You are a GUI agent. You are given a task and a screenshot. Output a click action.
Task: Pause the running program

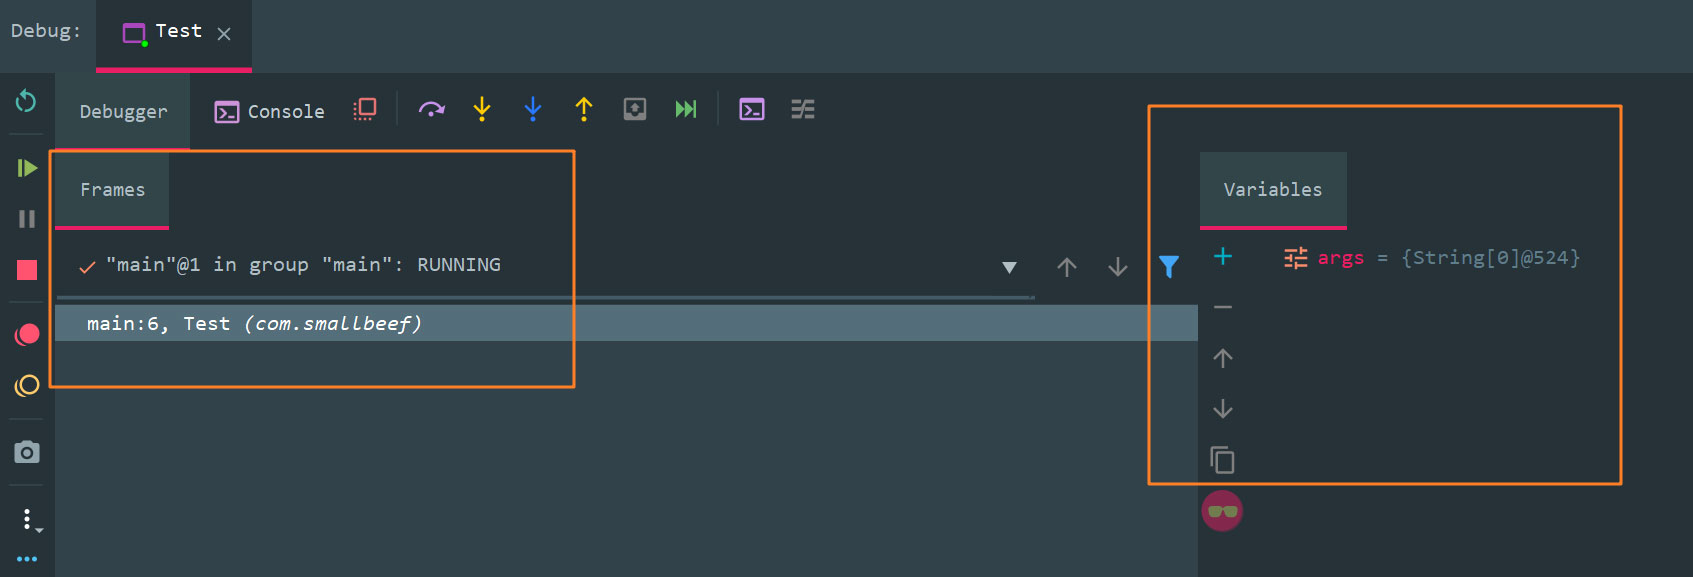point(27,219)
